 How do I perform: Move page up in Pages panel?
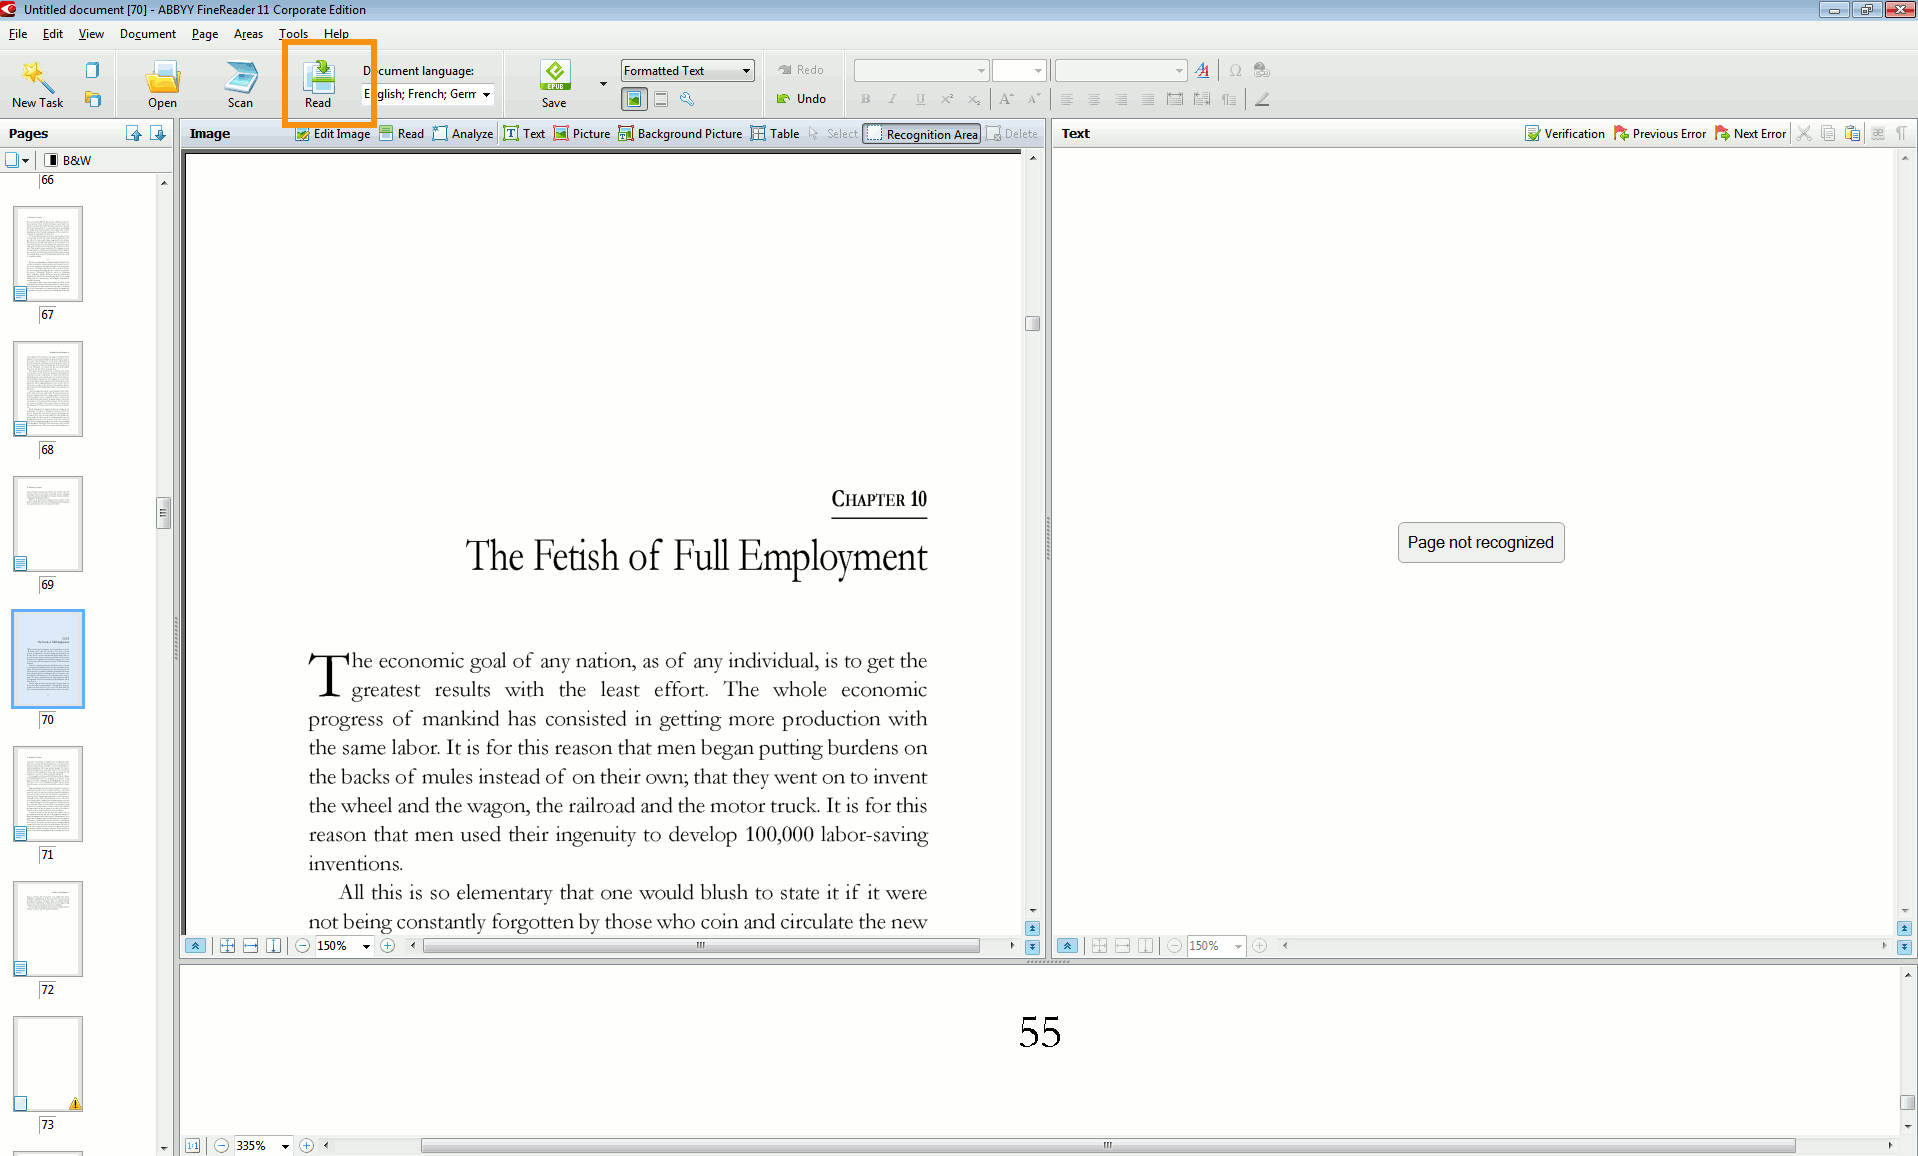(134, 134)
